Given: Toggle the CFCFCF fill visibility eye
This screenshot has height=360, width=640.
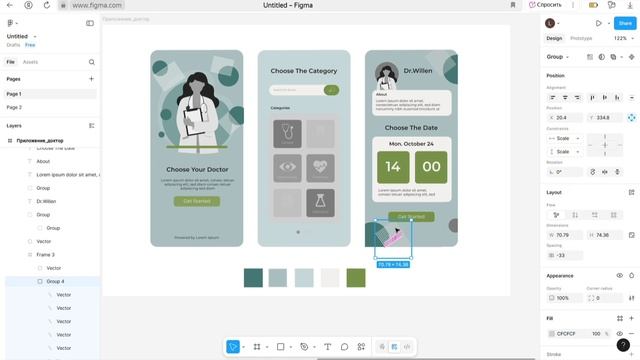Looking at the screenshot, I should [620, 333].
